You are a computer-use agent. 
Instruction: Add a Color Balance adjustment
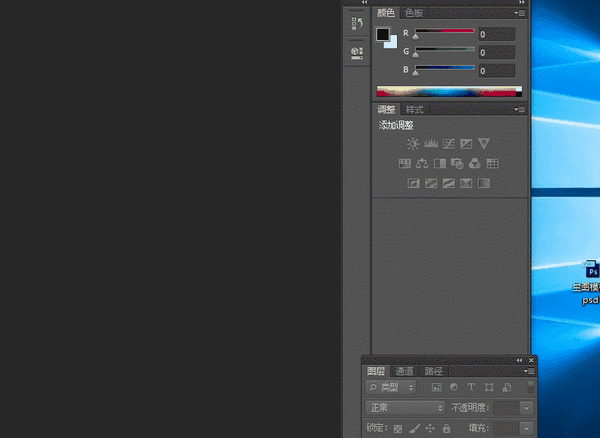422,164
